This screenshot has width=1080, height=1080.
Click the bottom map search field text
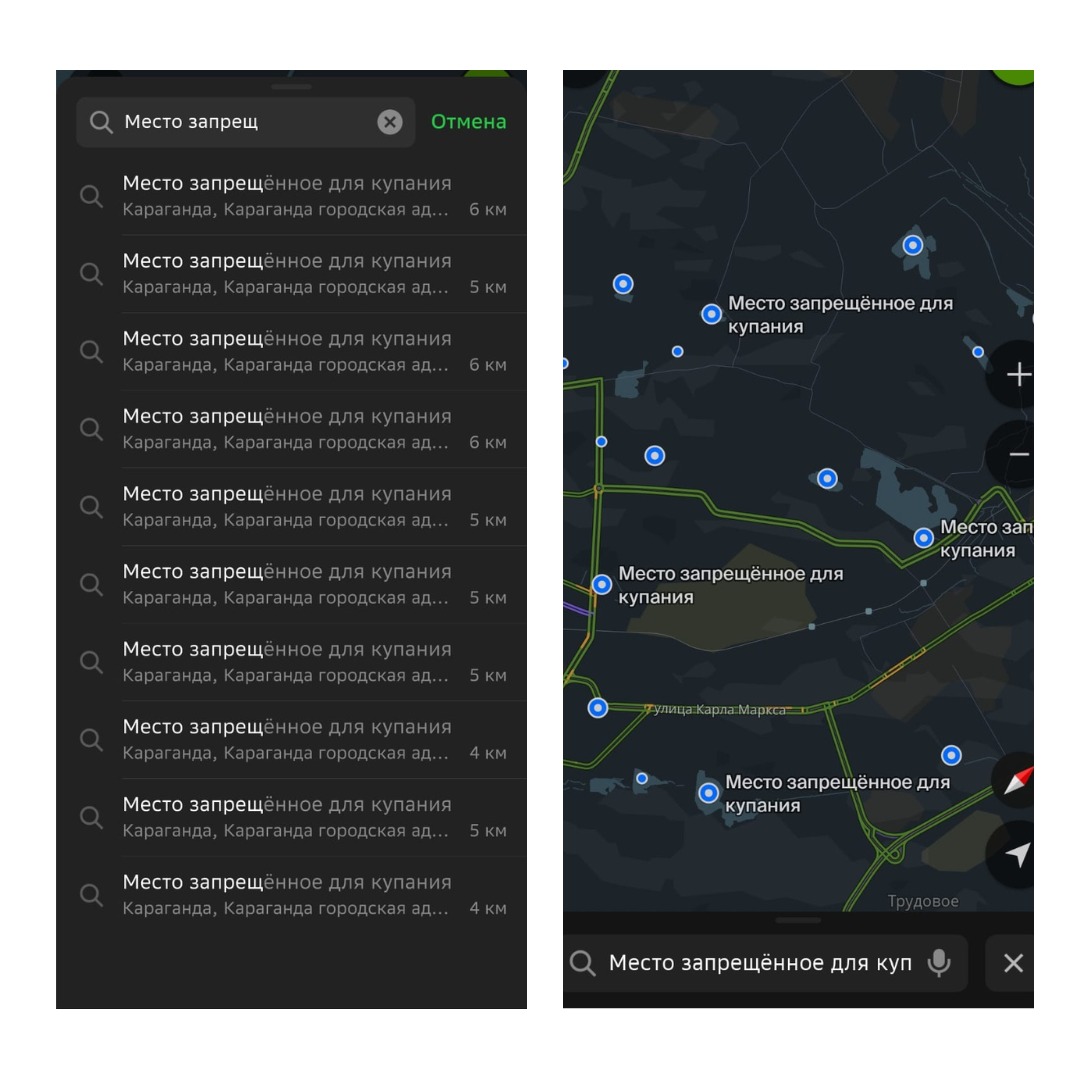click(760, 963)
